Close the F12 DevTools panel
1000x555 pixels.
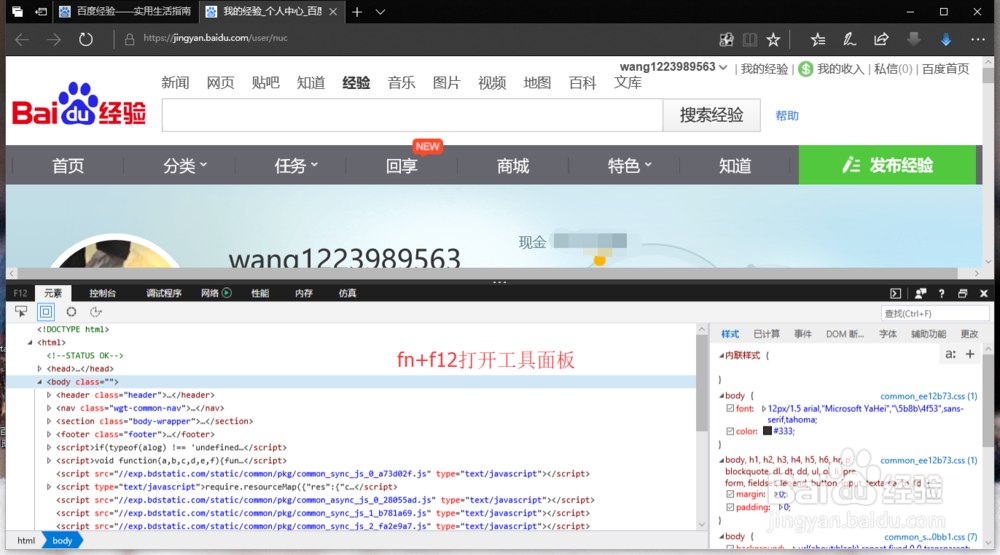(x=984, y=293)
